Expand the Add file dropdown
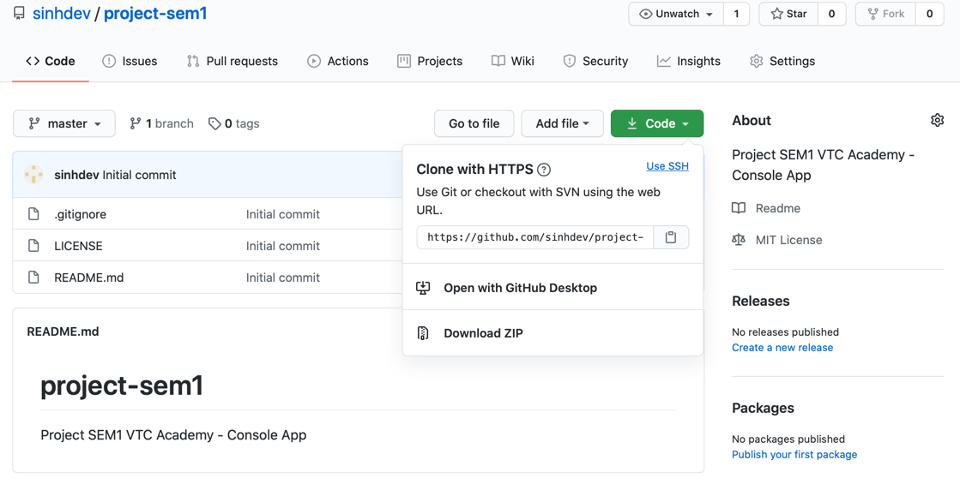 click(562, 124)
